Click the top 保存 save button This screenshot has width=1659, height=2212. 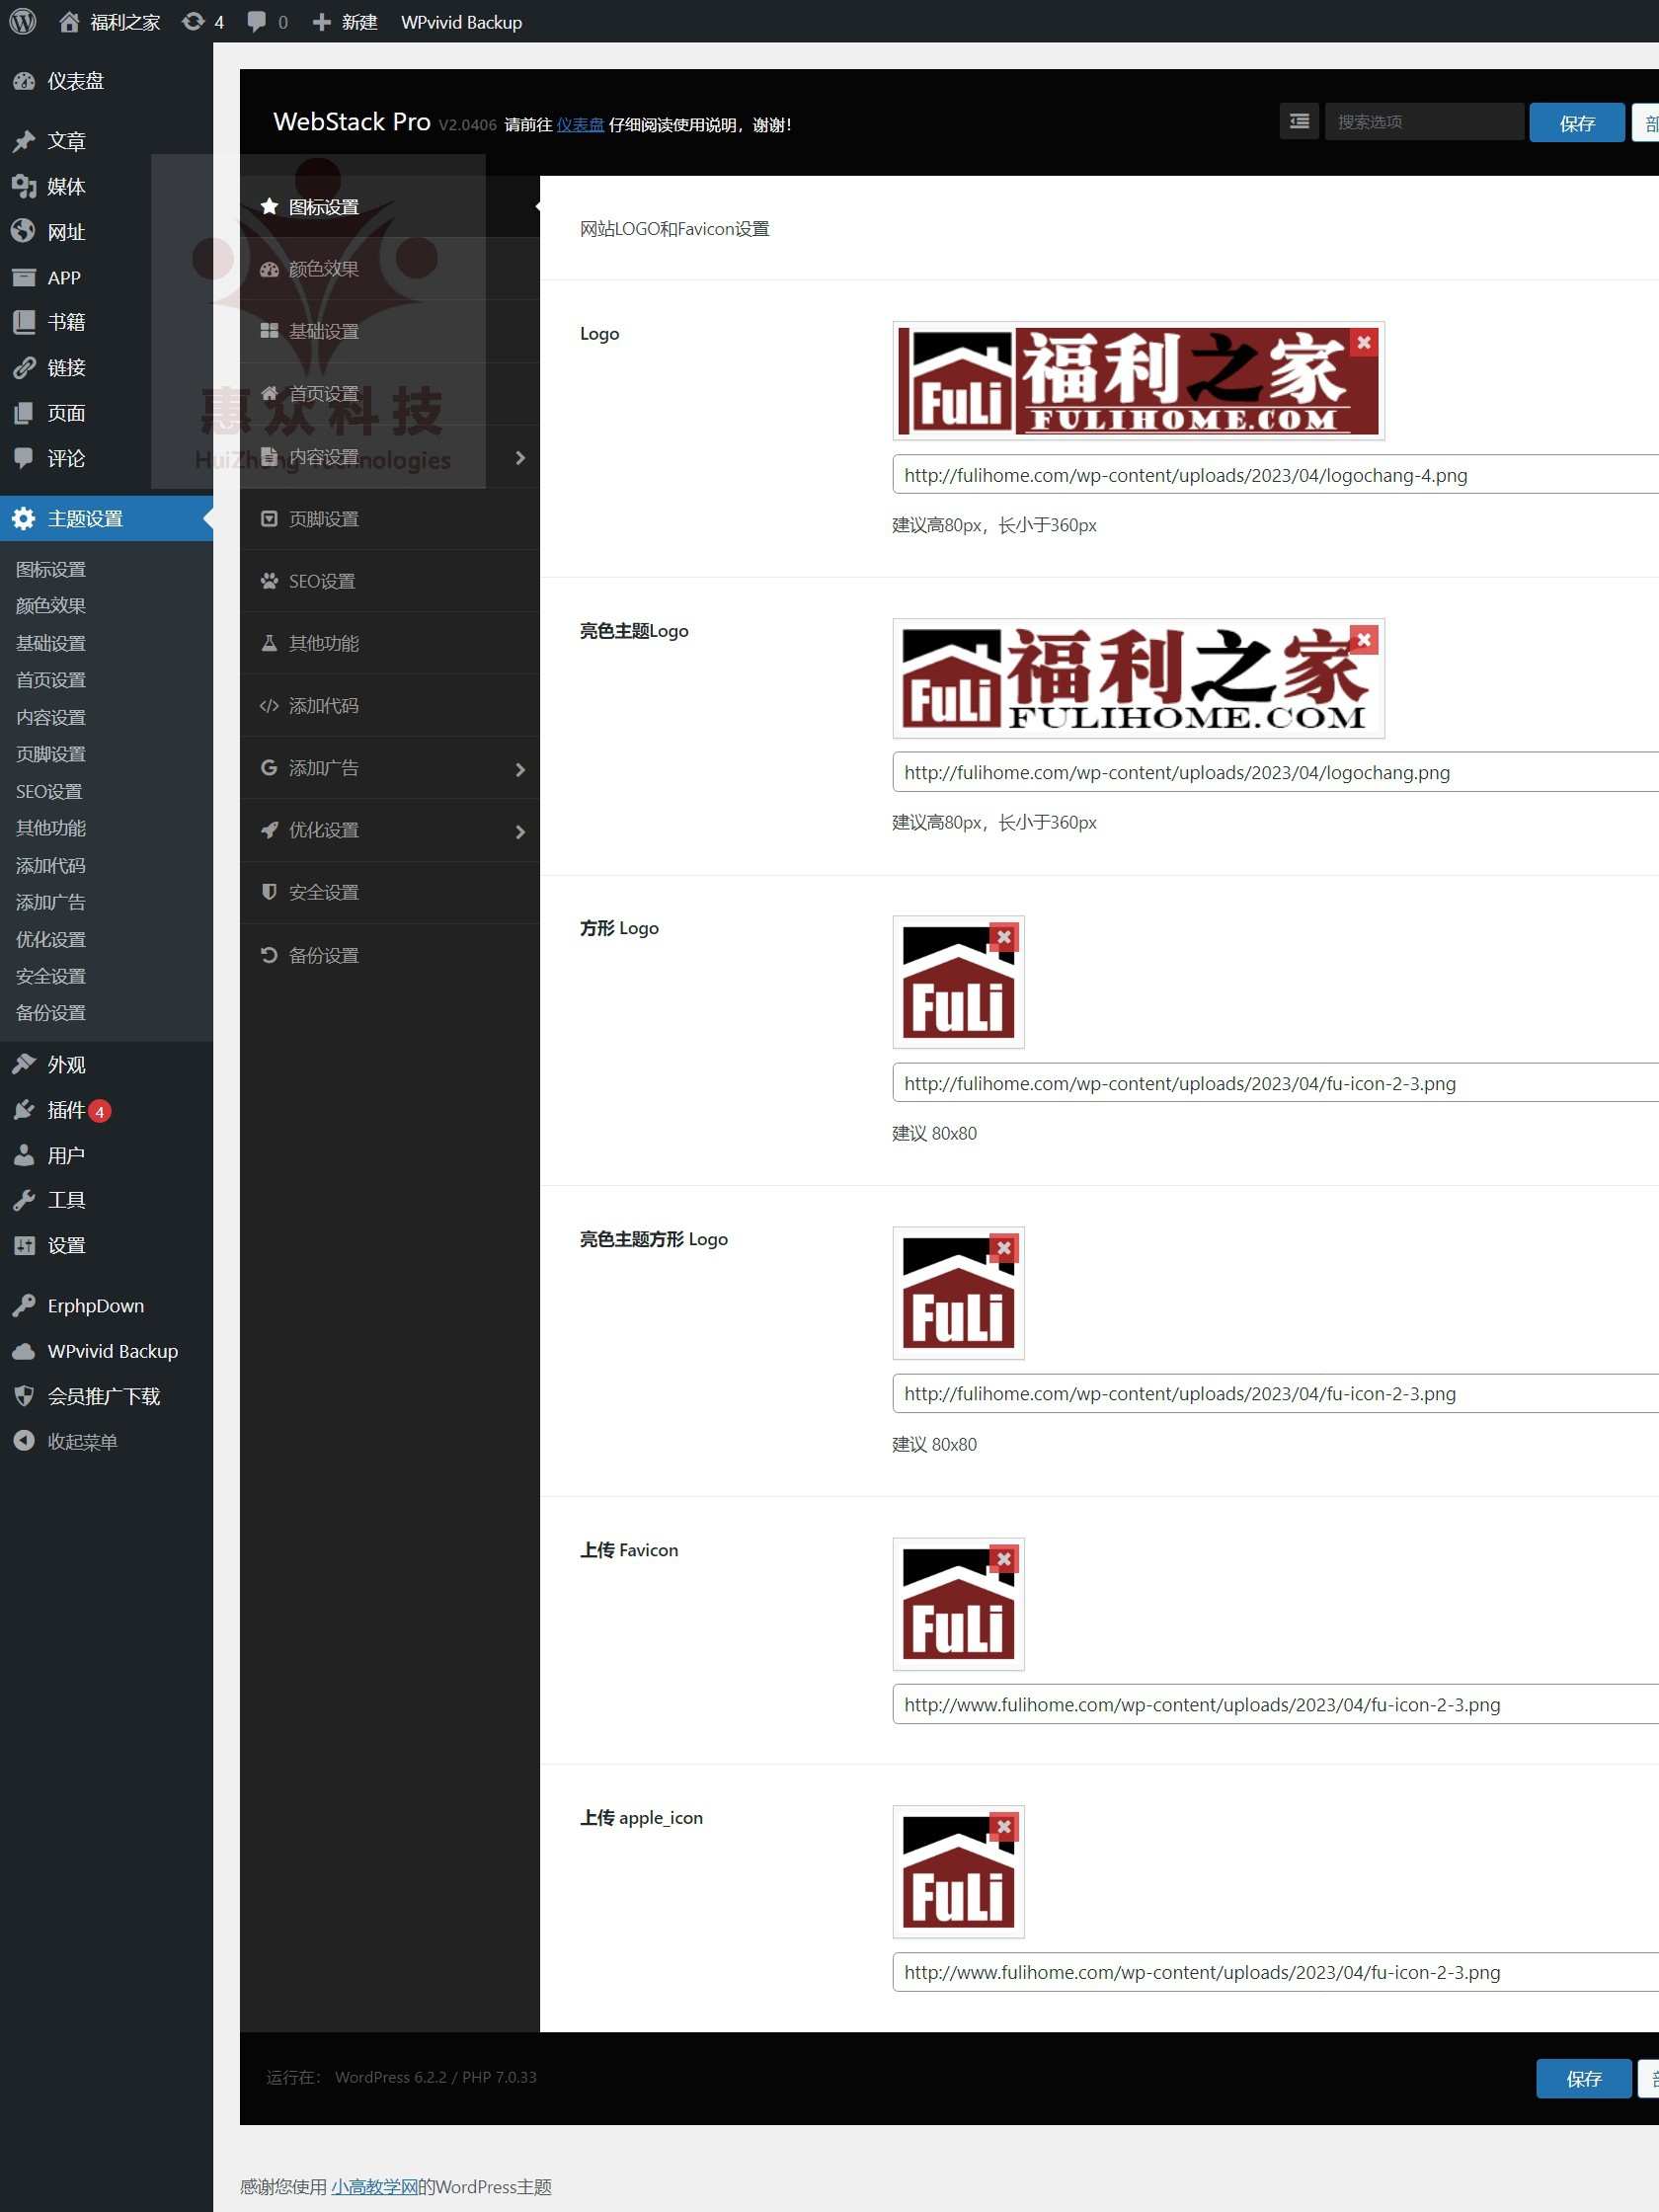(x=1577, y=123)
